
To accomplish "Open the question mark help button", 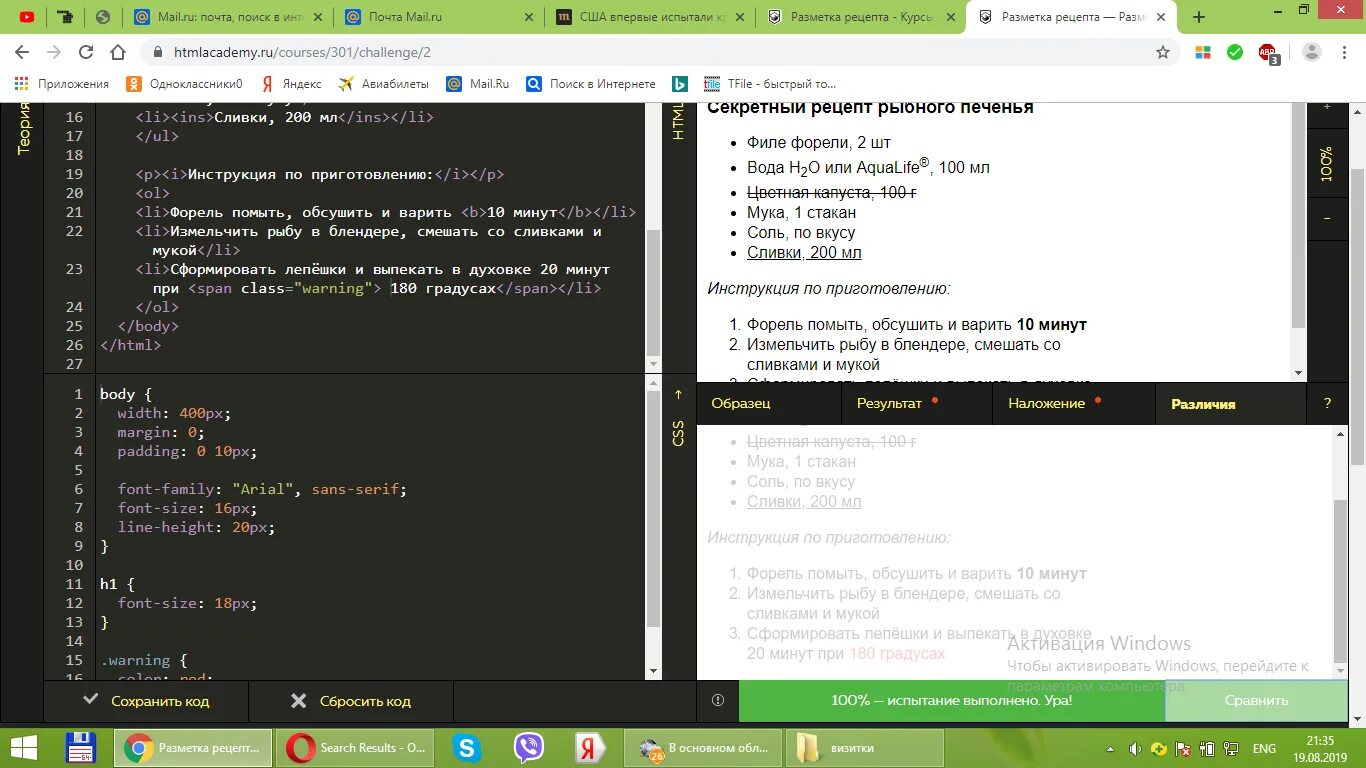I will [1327, 403].
